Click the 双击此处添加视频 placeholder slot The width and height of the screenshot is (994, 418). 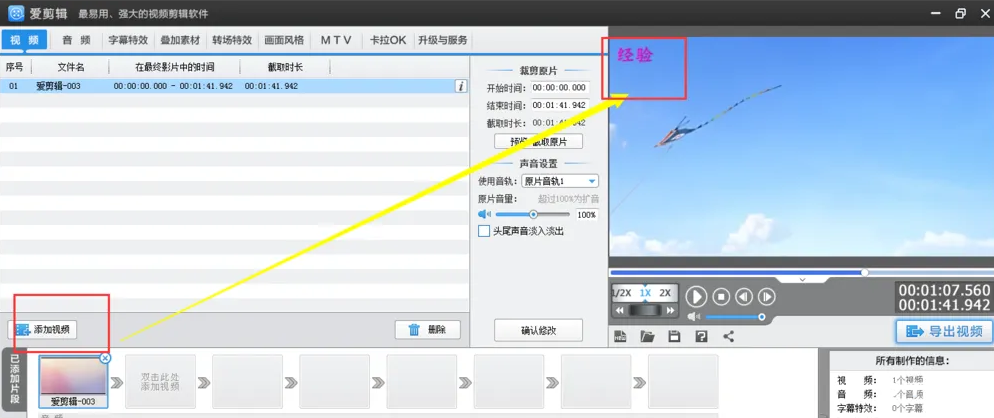pos(160,381)
